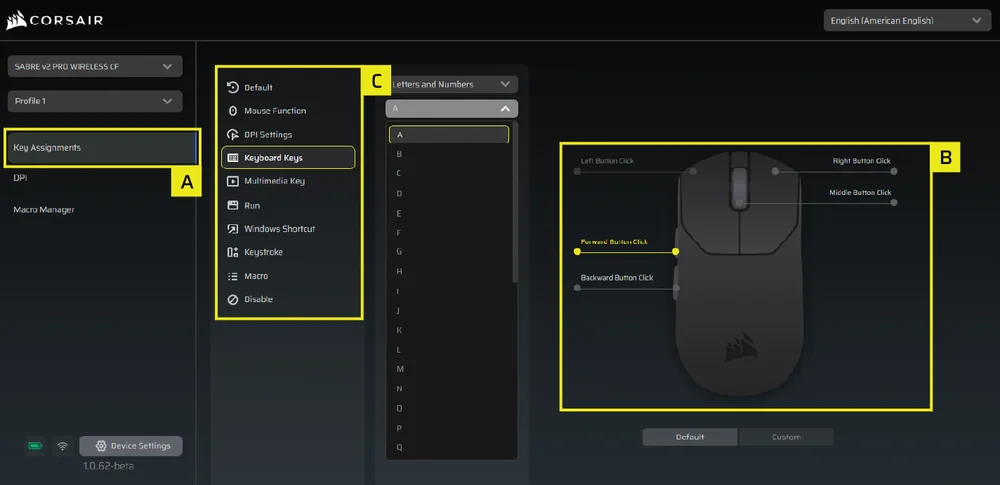Image resolution: width=1000 pixels, height=485 pixels.
Task: Open Macro Manager section
Action: [x=44, y=209]
